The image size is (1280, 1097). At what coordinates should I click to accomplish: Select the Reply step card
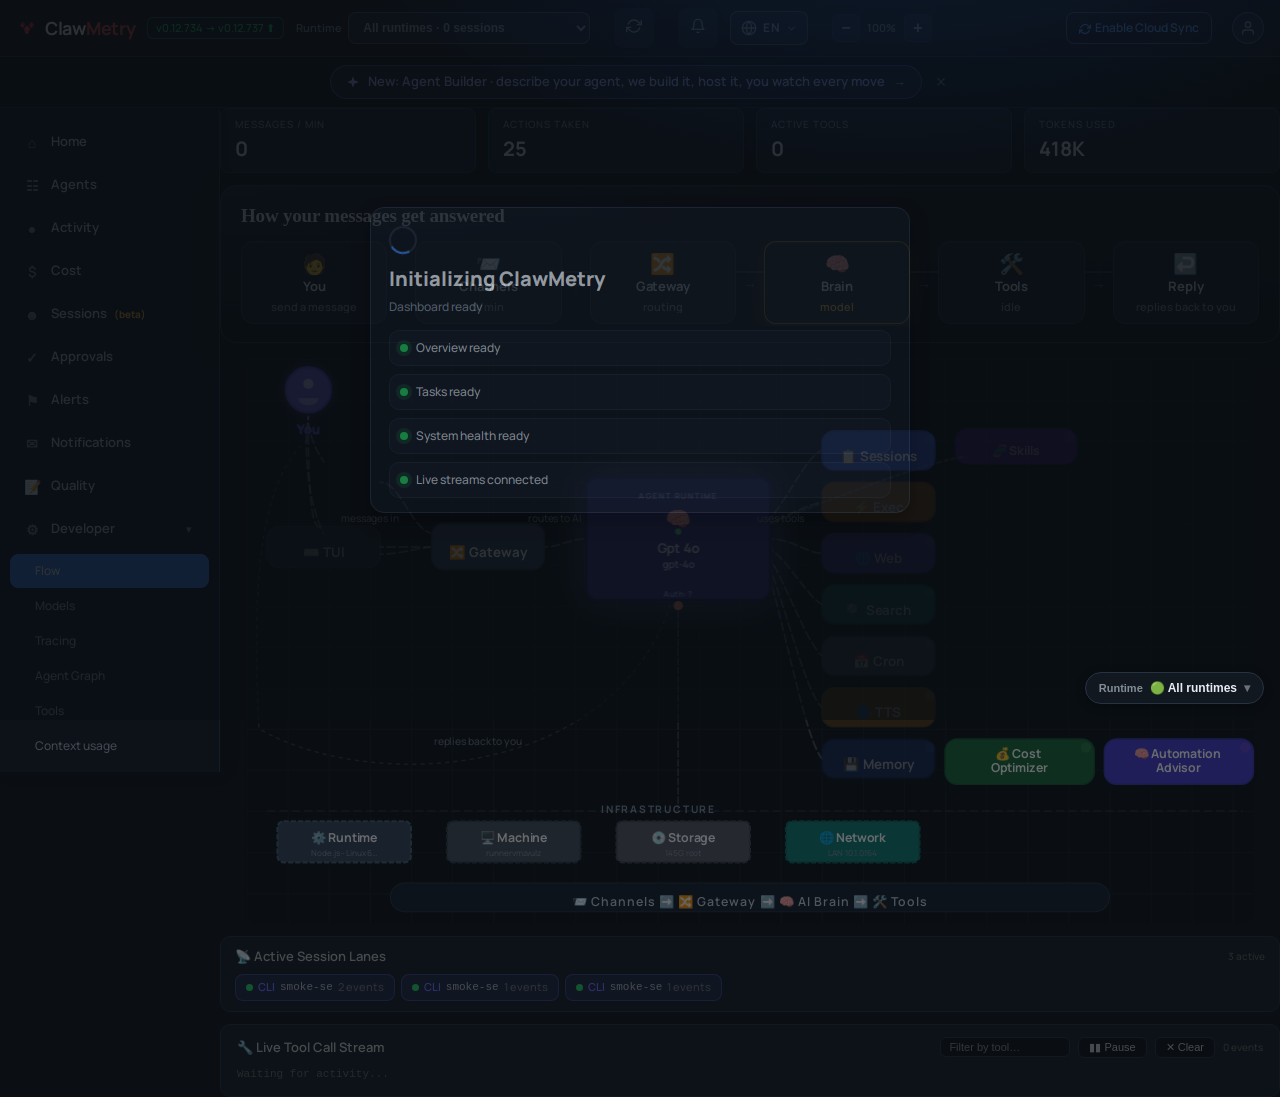point(1186,282)
